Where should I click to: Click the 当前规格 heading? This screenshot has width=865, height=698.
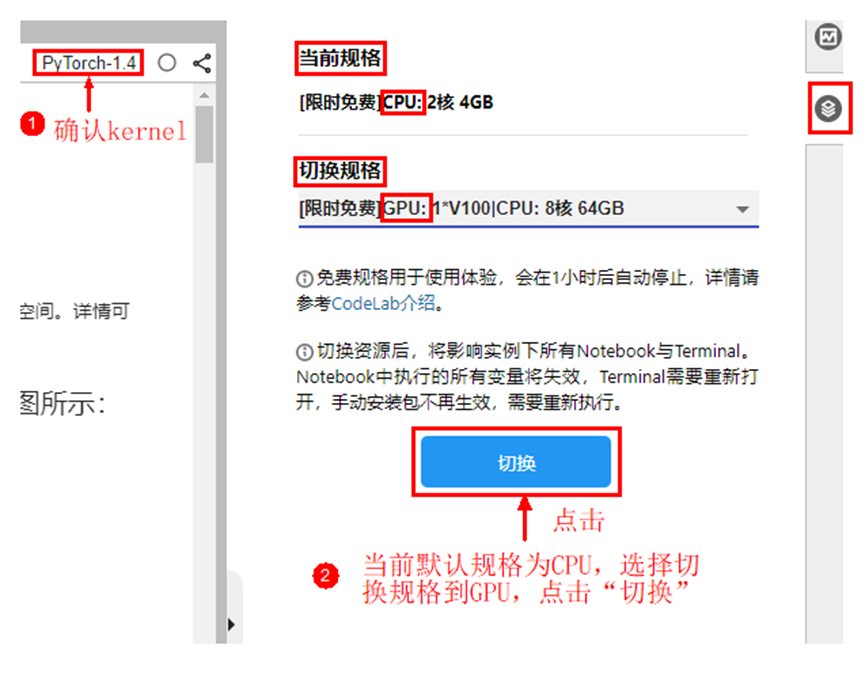pyautogui.click(x=340, y=58)
